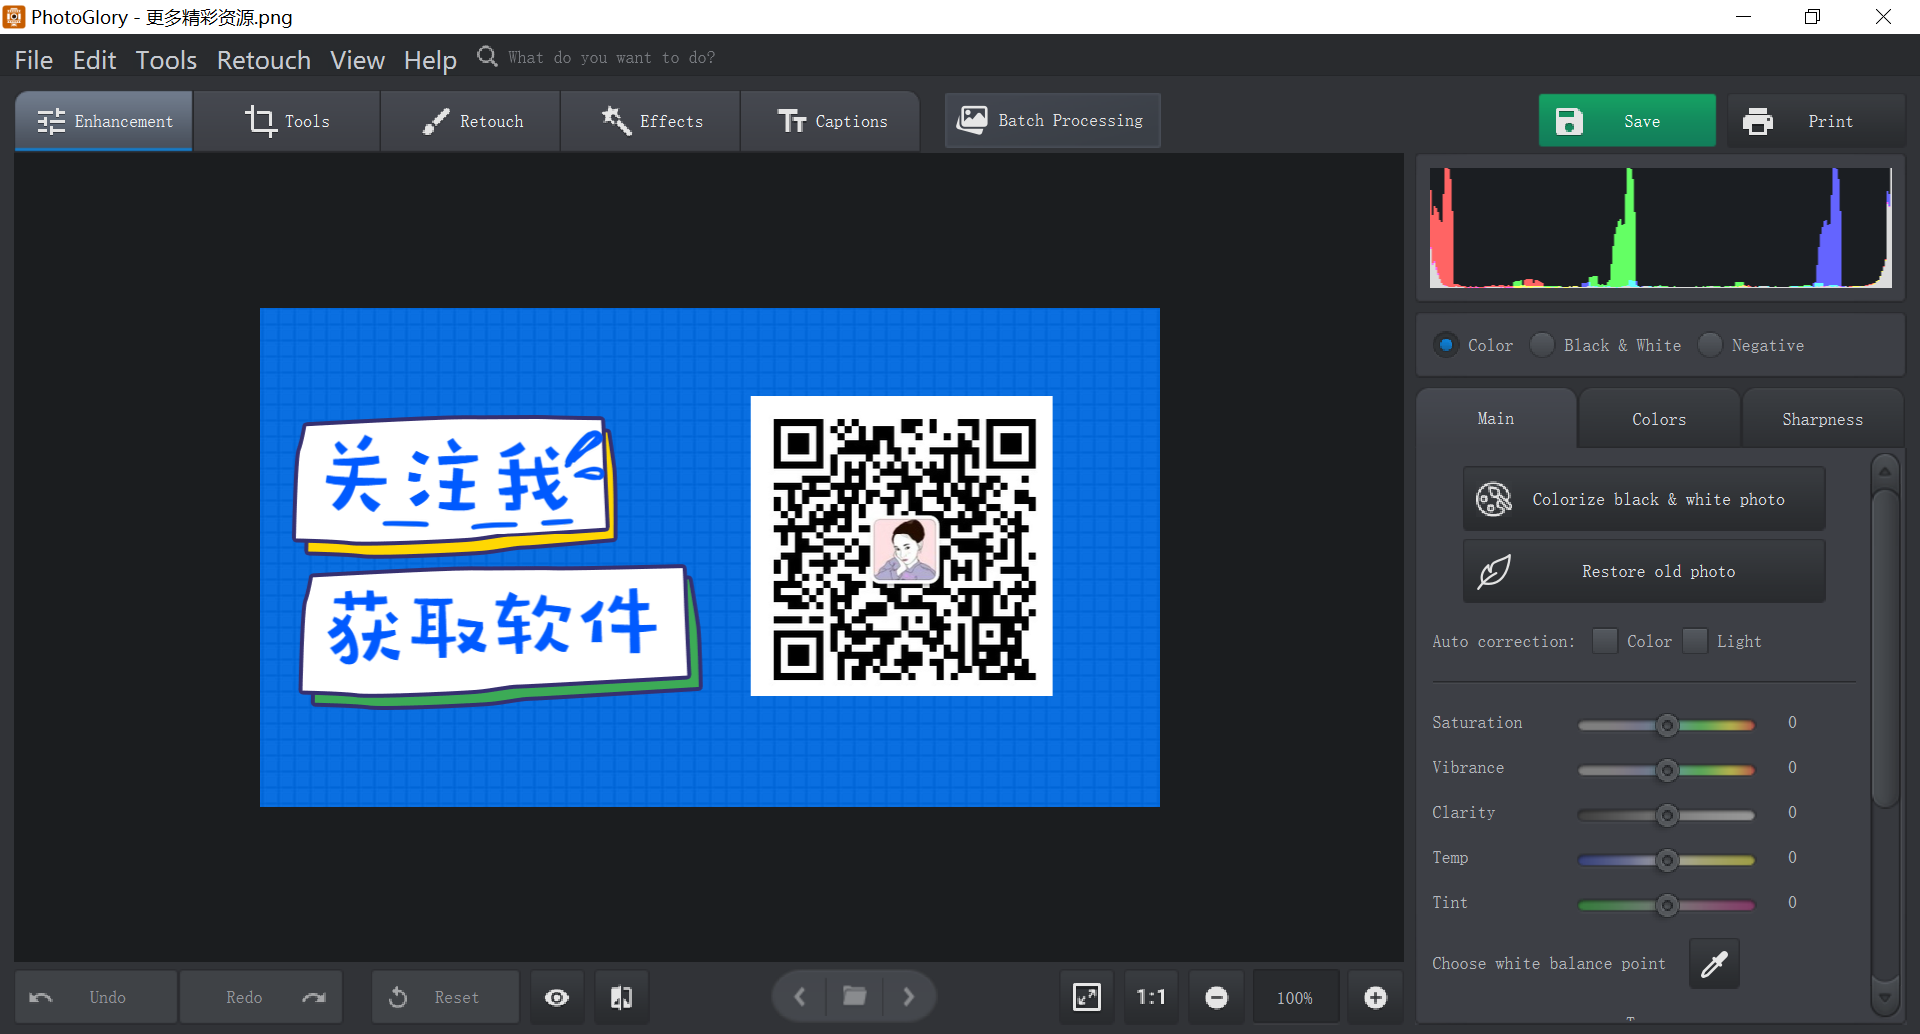Open the Edit menu
This screenshot has height=1034, width=1920.
[95, 60]
